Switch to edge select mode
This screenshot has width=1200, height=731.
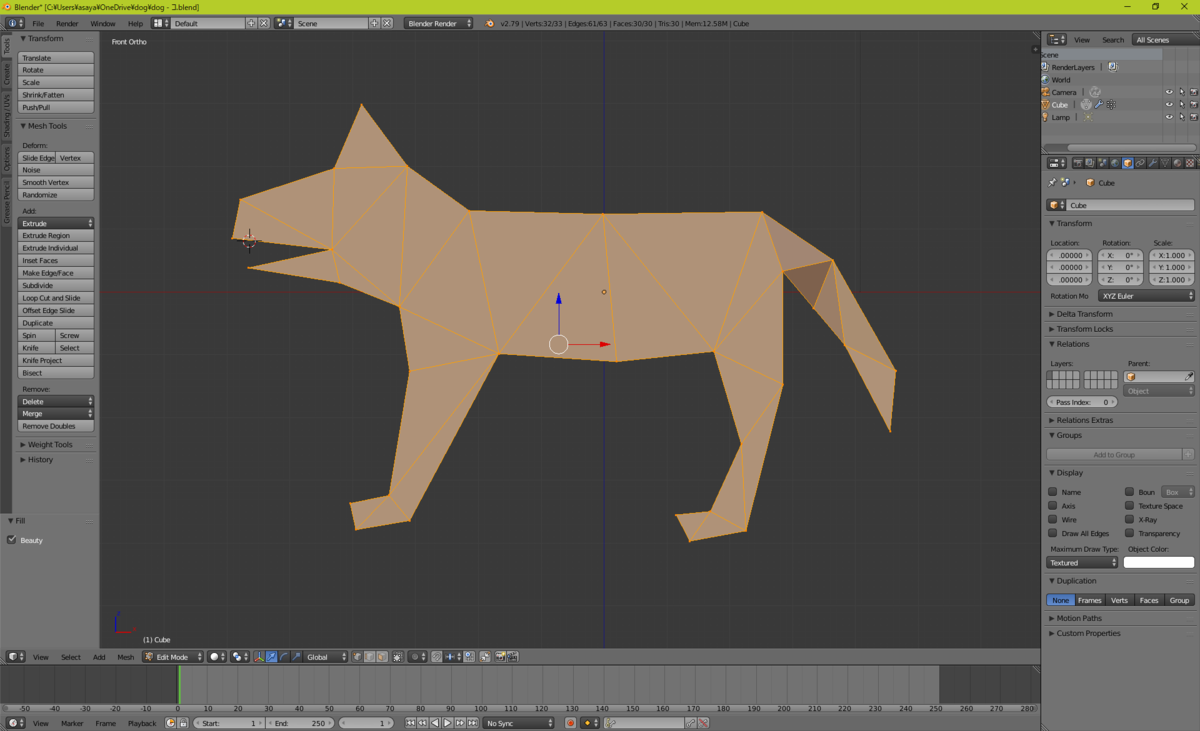[369, 657]
